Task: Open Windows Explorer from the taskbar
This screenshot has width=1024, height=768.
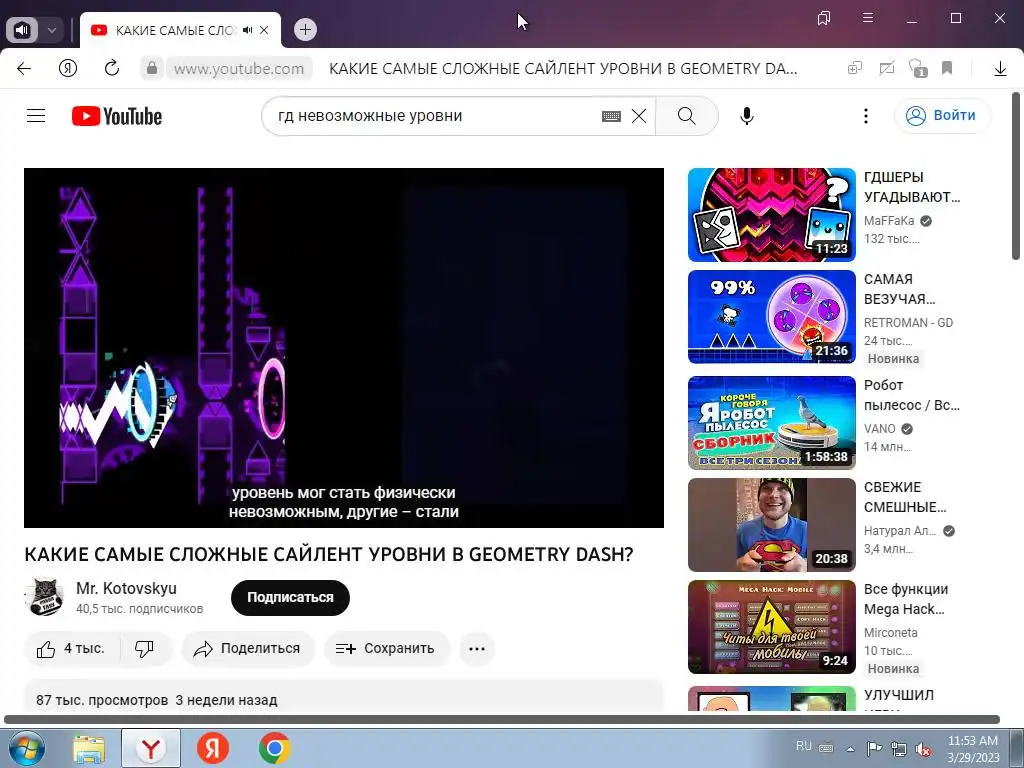Action: point(89,748)
